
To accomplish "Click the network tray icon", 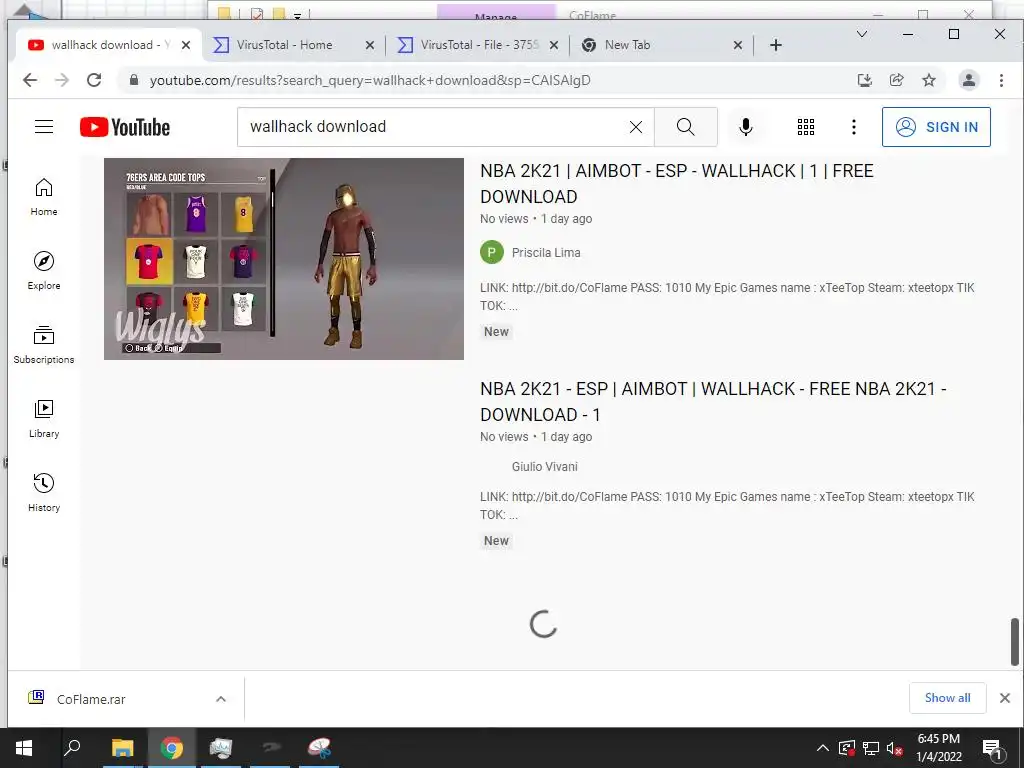I will click(871, 748).
